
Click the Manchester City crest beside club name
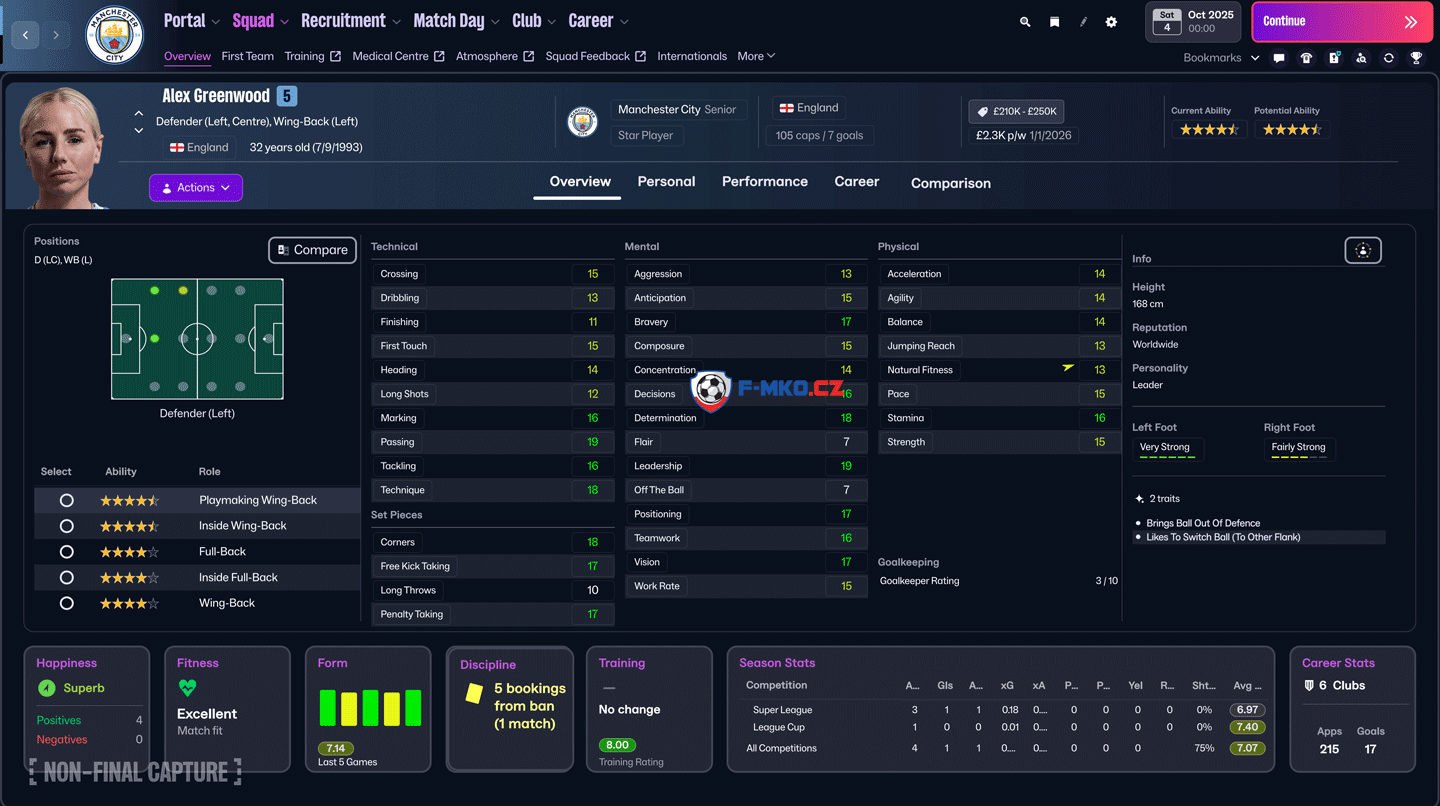(x=582, y=122)
